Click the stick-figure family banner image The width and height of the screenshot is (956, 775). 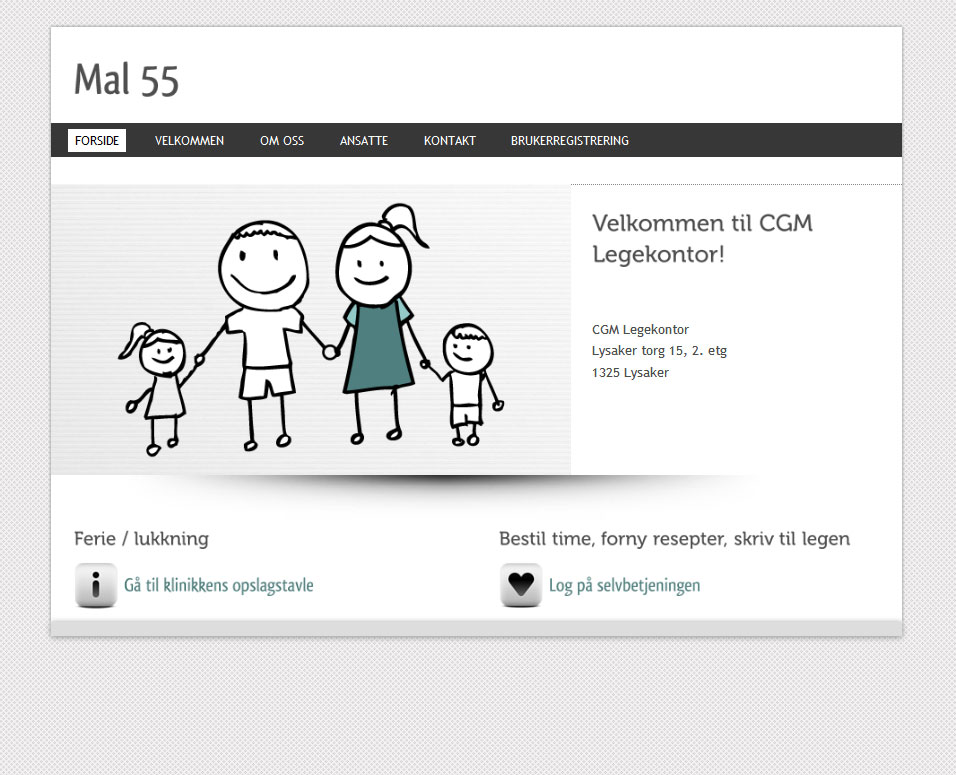click(311, 329)
